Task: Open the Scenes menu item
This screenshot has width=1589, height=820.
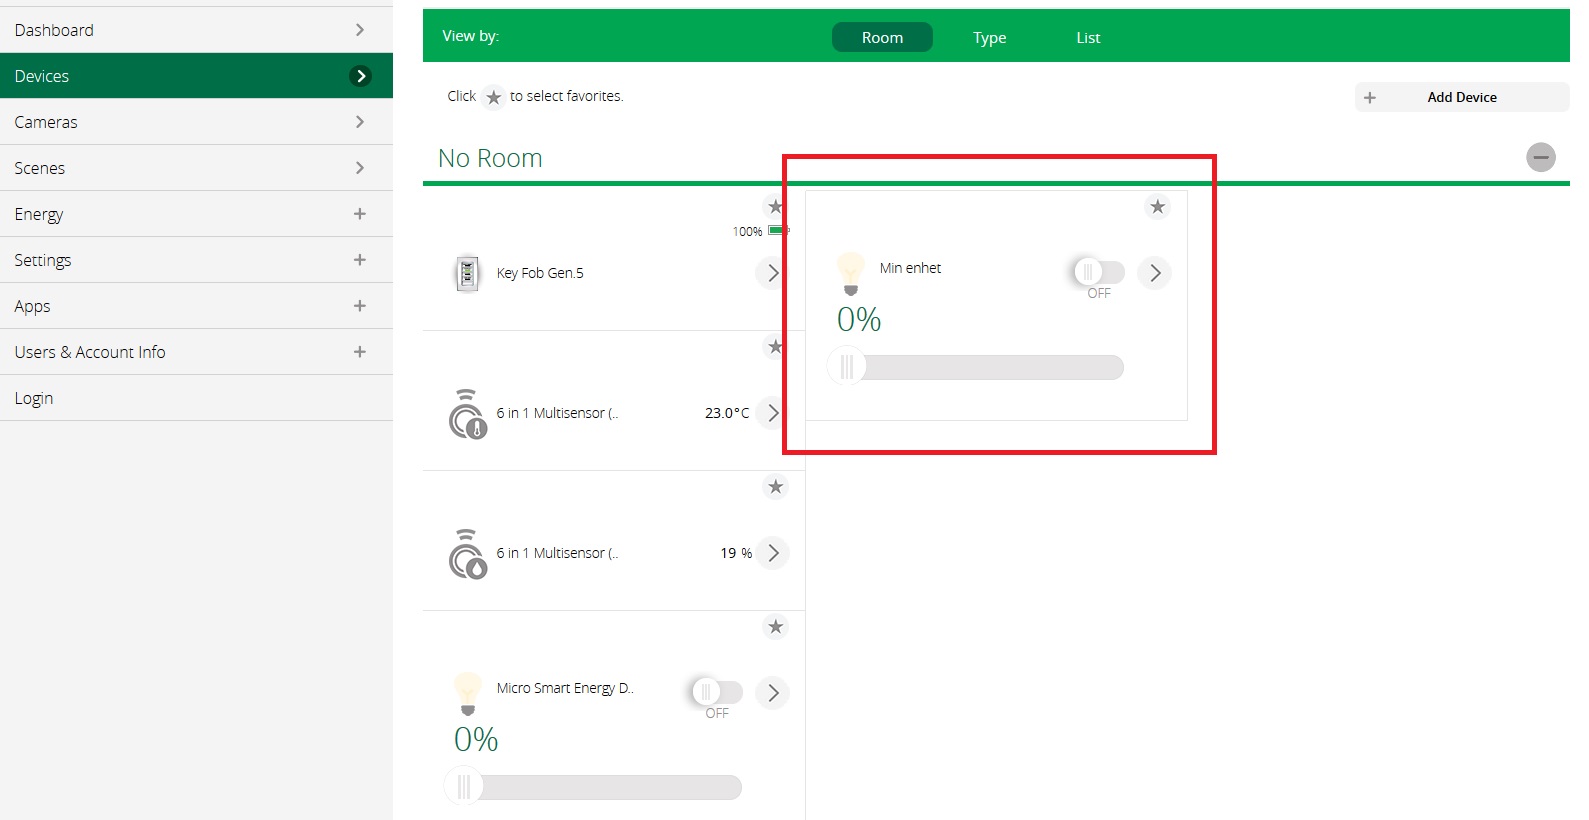Action: (196, 168)
